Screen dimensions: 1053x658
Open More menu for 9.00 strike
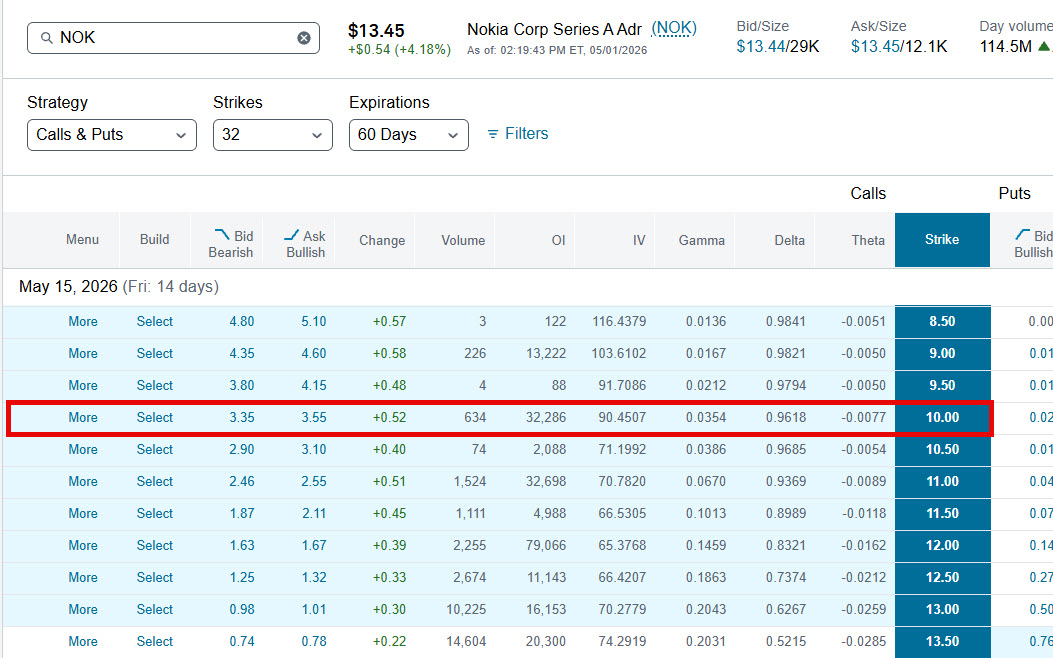[83, 354]
